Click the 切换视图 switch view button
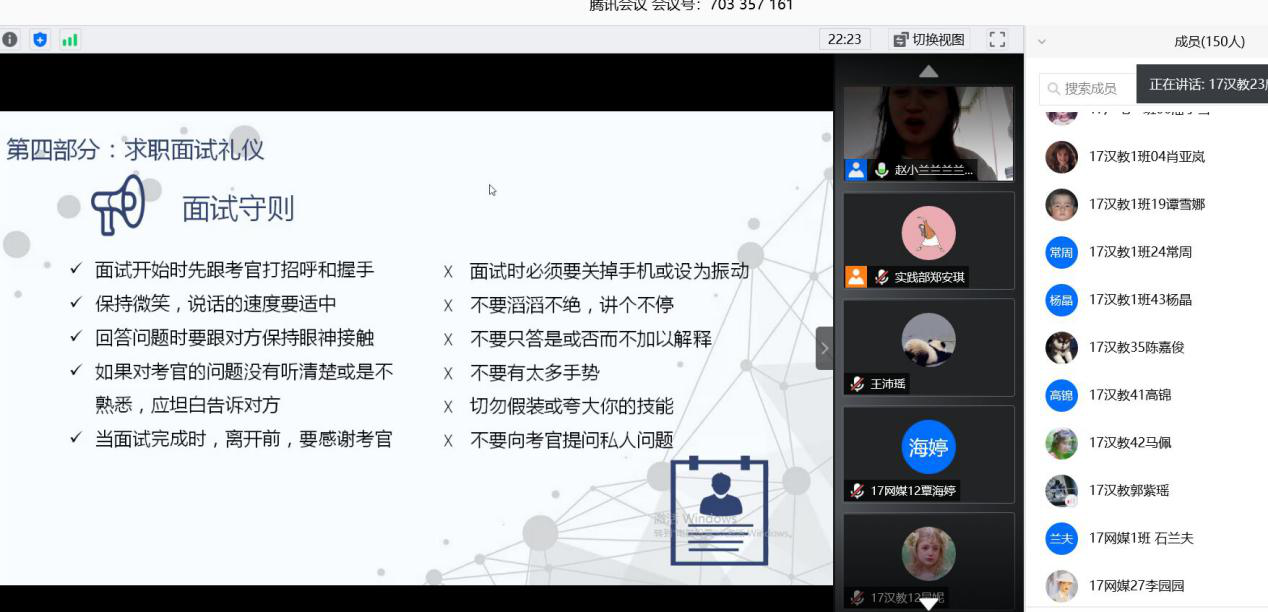This screenshot has width=1268, height=612. (x=929, y=40)
